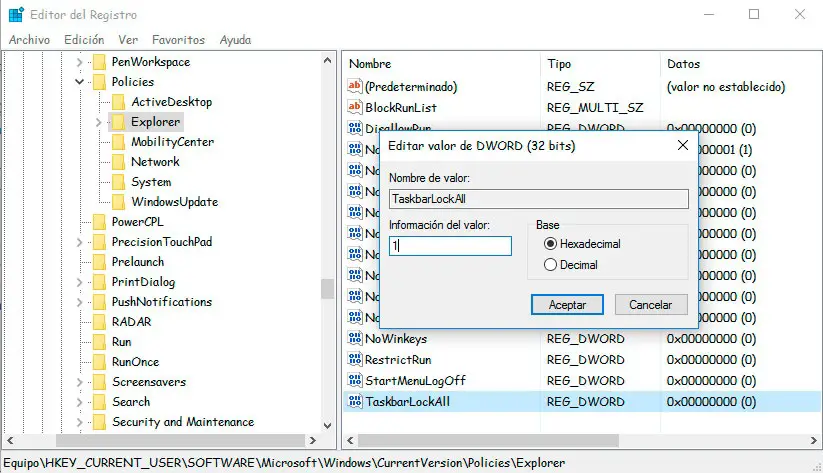The height and width of the screenshot is (473, 823).
Task: Click the PushNotifications folder icon
Action: tap(99, 302)
